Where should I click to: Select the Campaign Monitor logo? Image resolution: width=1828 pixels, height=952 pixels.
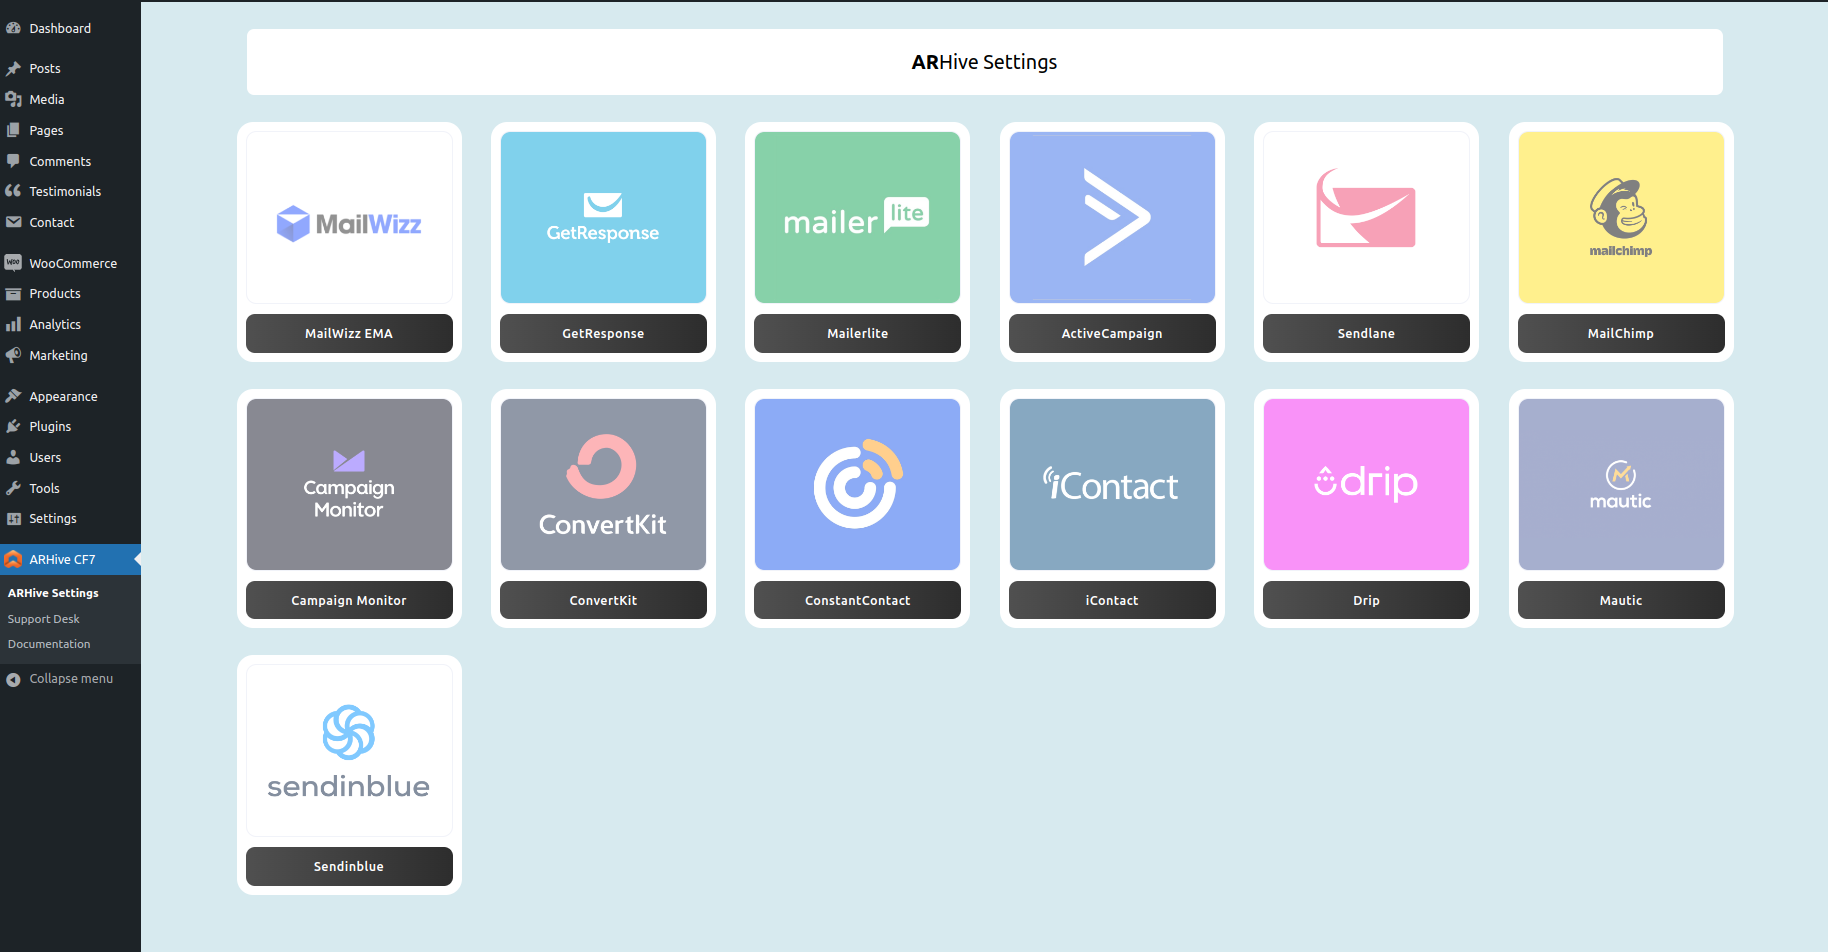348,484
